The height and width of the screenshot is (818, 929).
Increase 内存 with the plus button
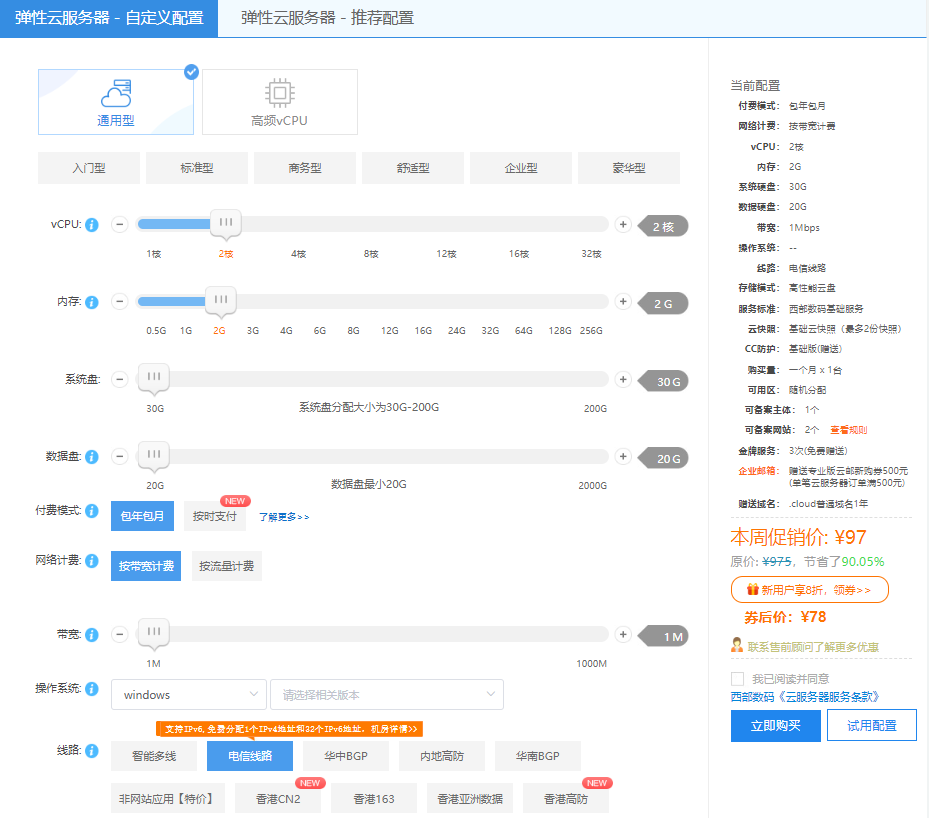pos(623,301)
